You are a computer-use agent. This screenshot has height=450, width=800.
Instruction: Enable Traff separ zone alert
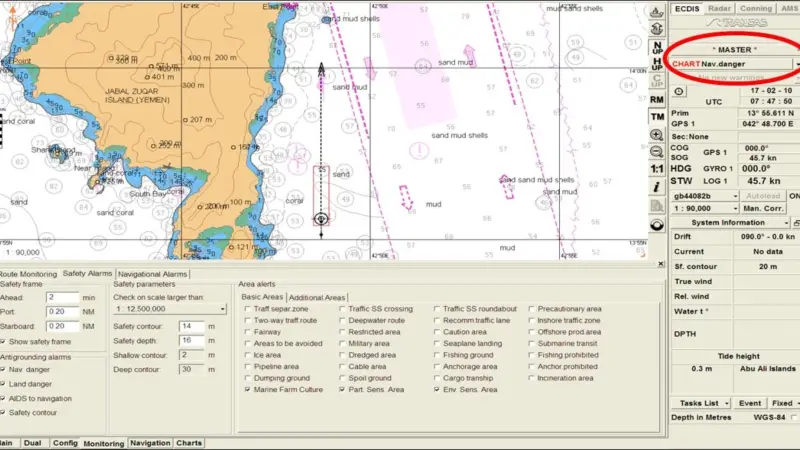[247, 309]
